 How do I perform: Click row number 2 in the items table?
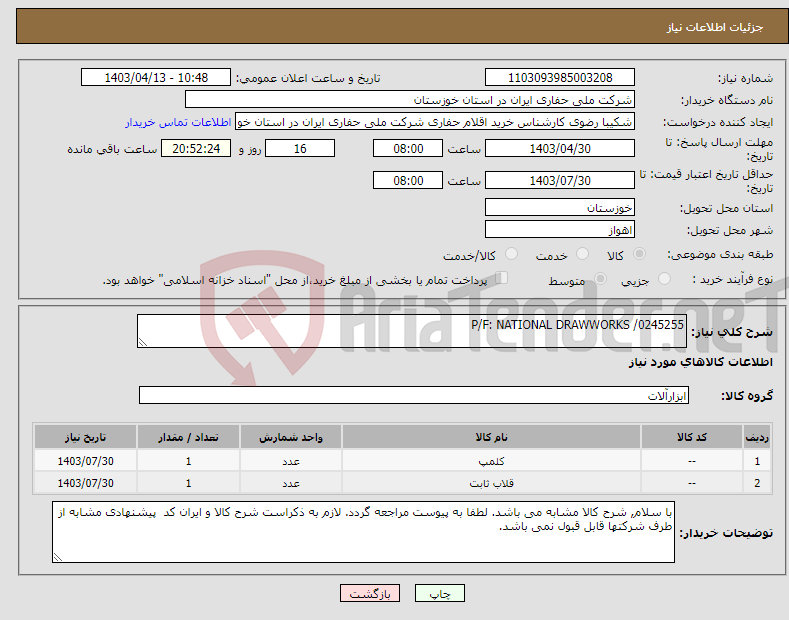coord(757,483)
